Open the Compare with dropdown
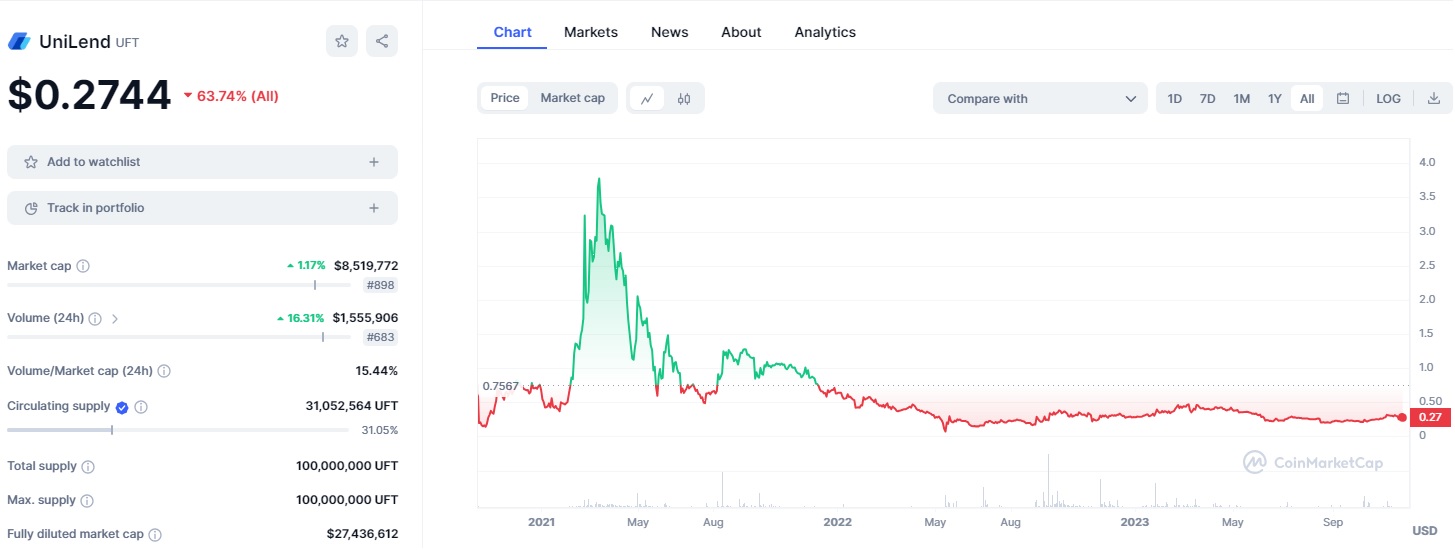The height and width of the screenshot is (550, 1455). click(1040, 98)
